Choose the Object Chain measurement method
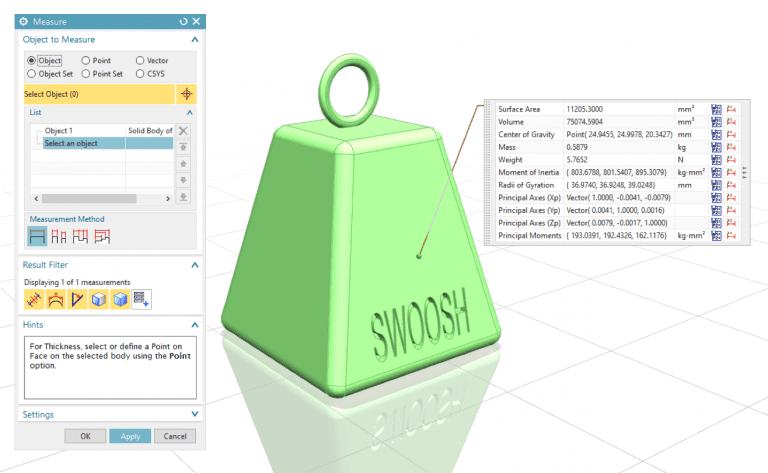768x473 pixels. pos(80,236)
